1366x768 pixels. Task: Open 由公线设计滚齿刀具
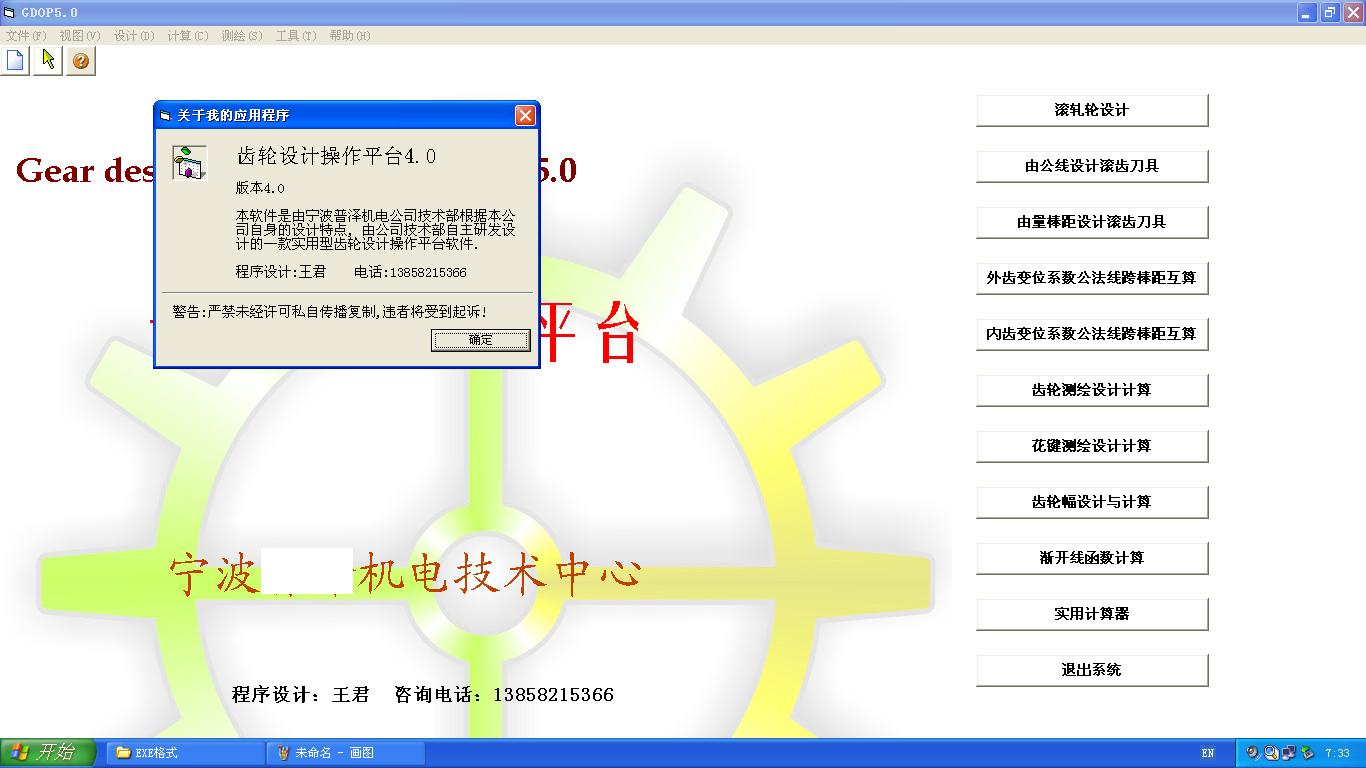(x=1092, y=166)
